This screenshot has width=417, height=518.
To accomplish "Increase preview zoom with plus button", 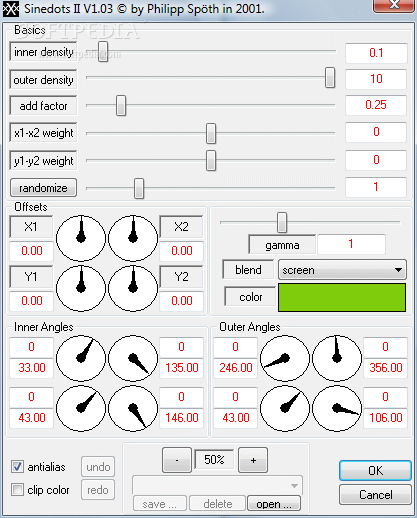I will [x=253, y=460].
